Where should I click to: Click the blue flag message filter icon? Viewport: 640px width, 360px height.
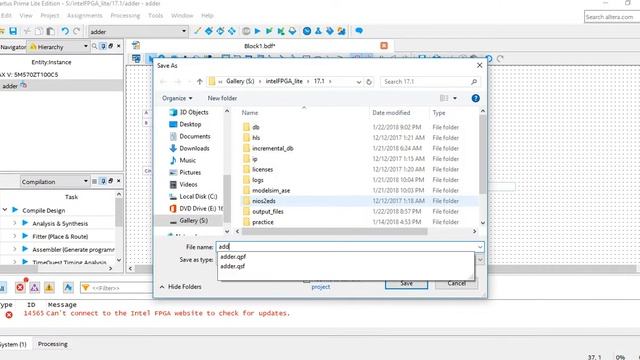point(68,287)
